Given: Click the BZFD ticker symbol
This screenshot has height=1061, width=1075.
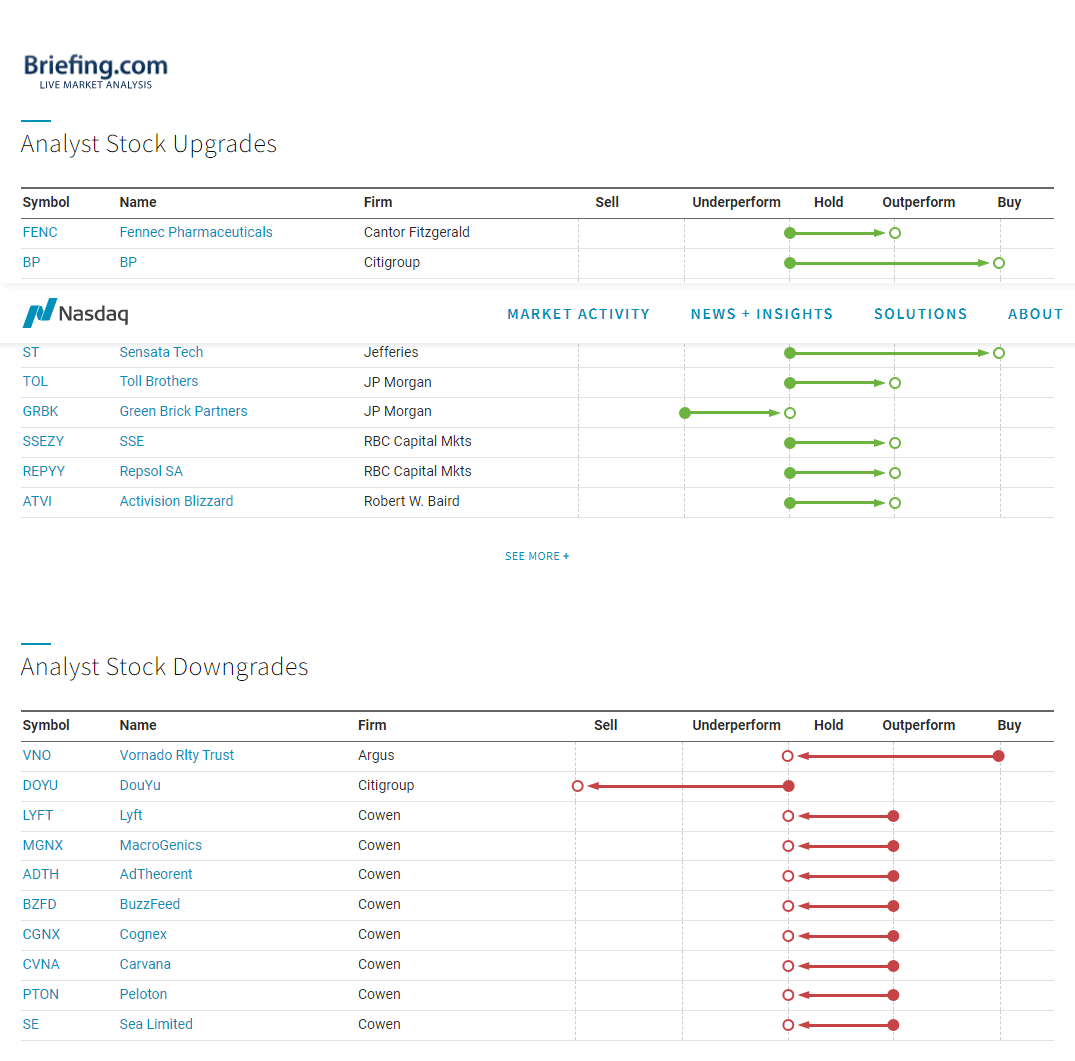Looking at the screenshot, I should 40,905.
